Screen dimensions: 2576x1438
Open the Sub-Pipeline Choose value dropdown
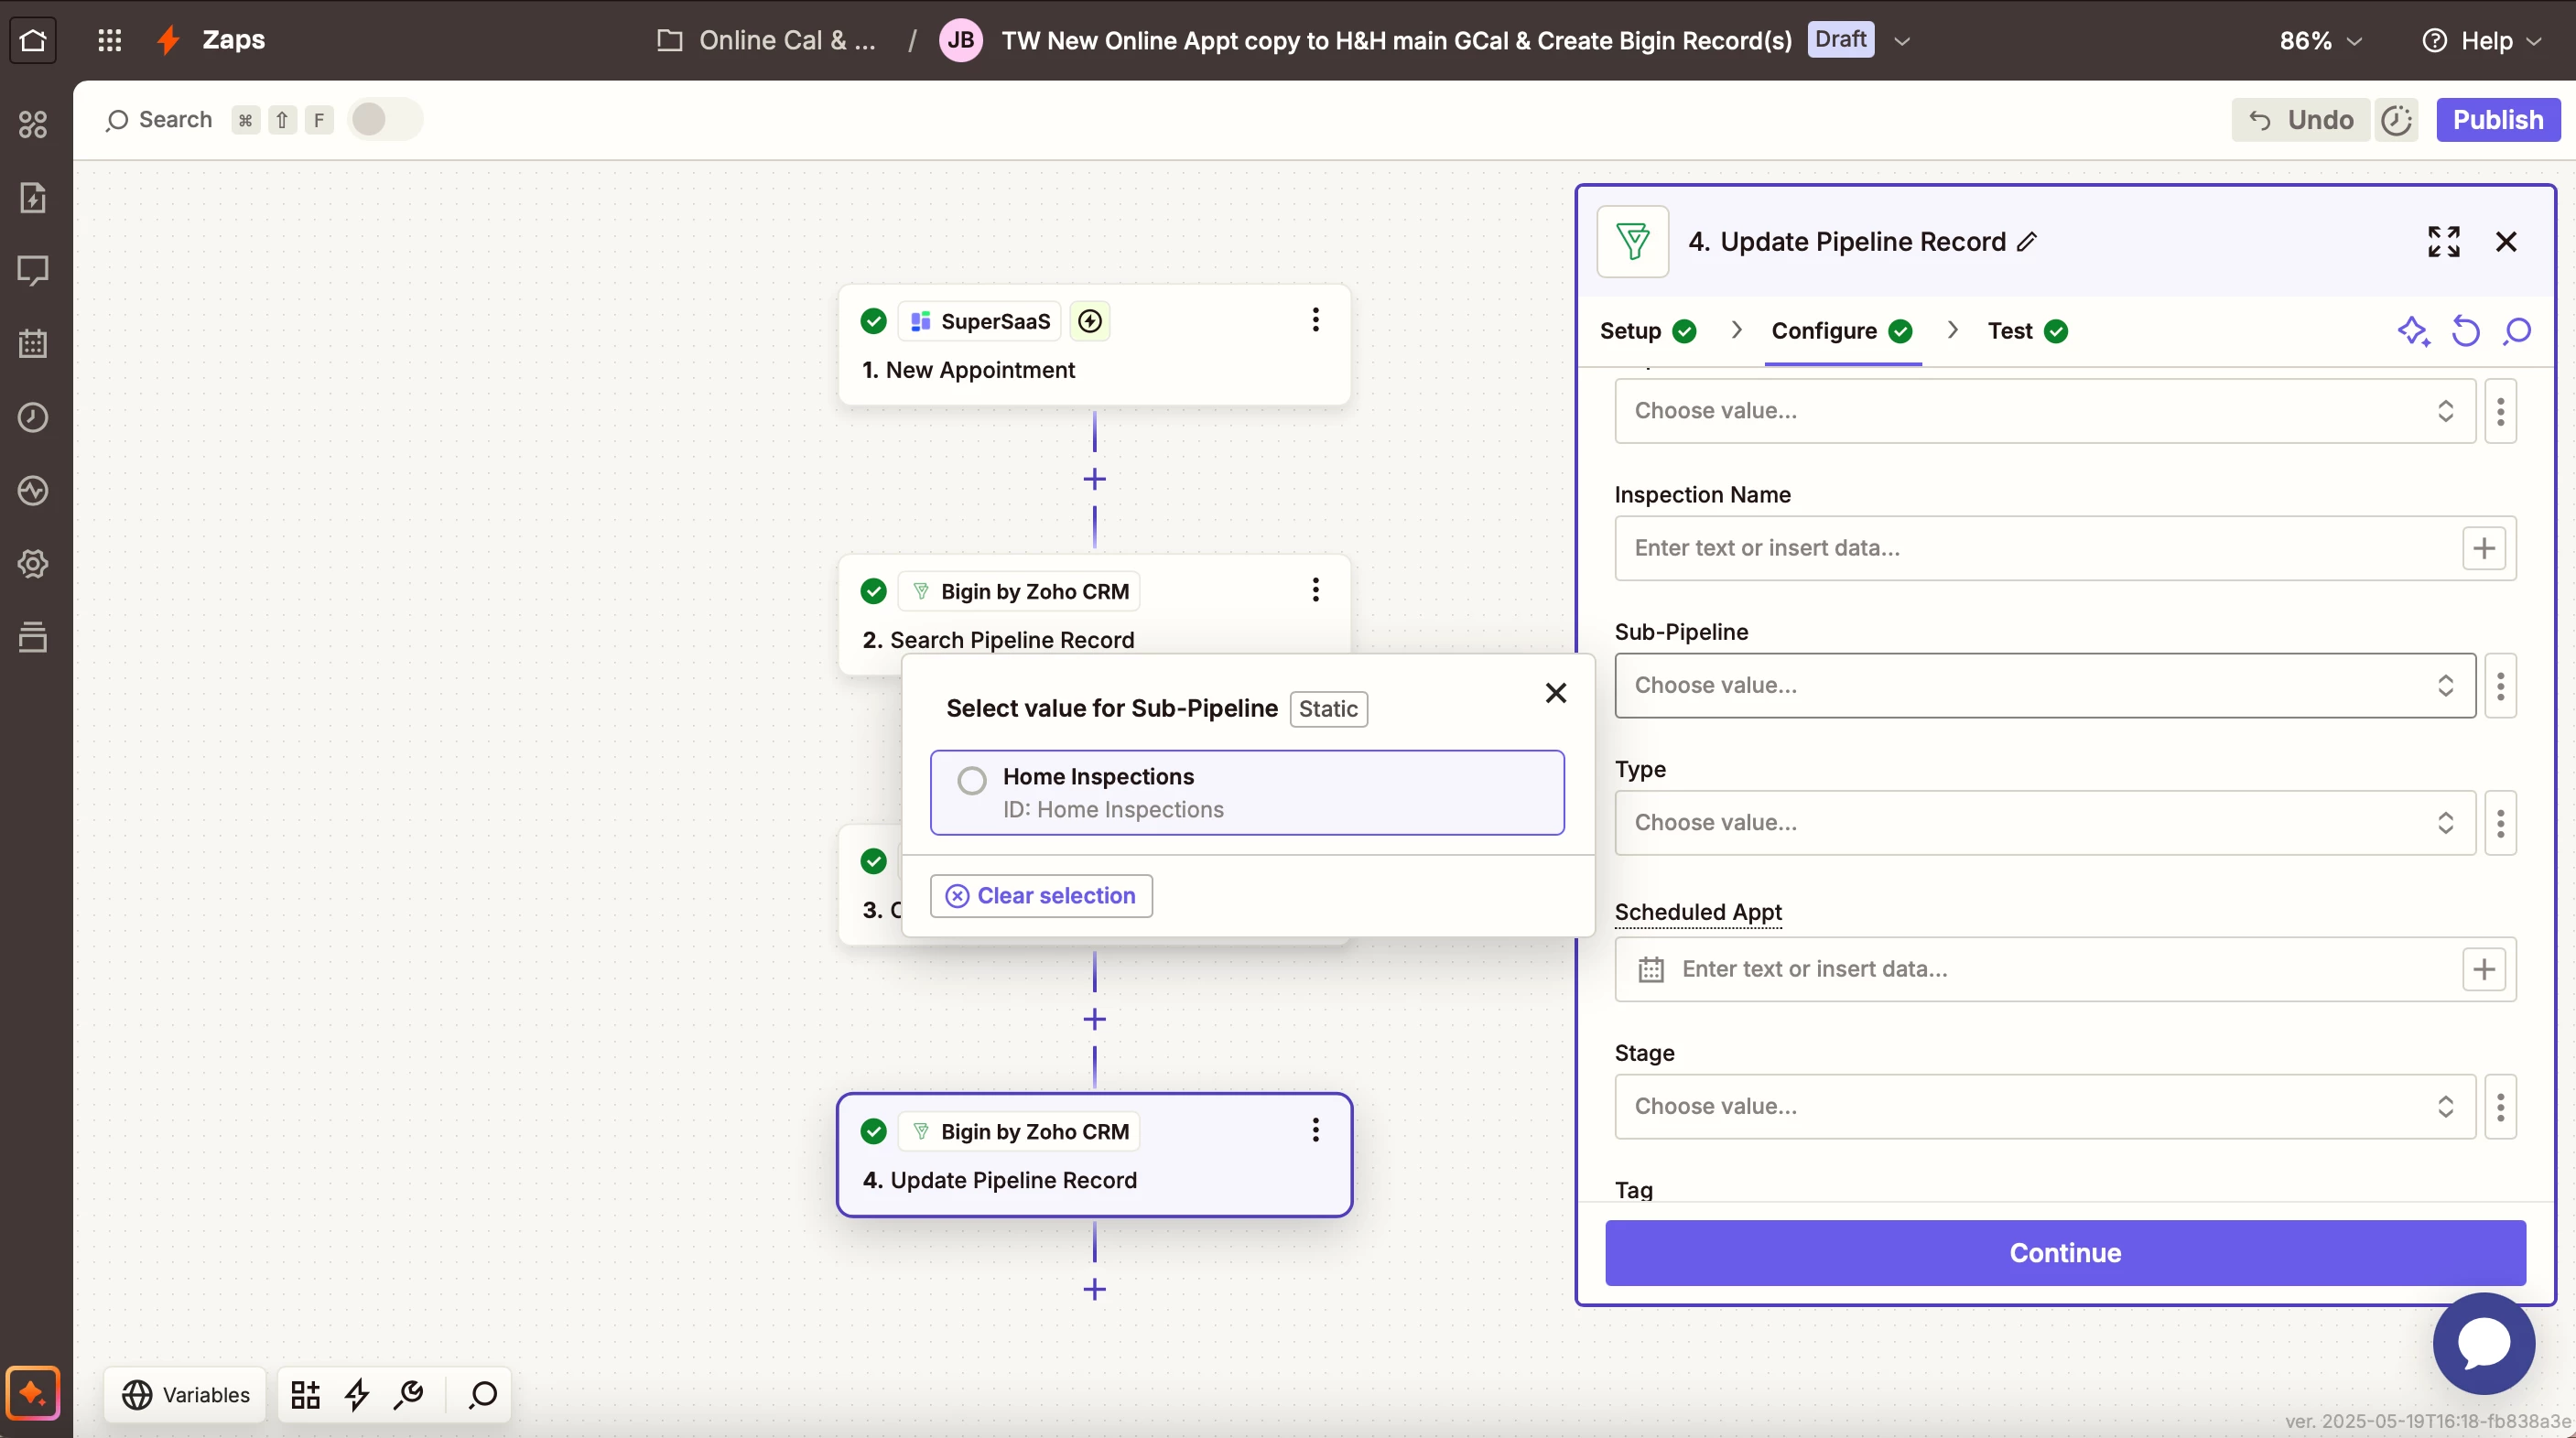tap(2044, 685)
